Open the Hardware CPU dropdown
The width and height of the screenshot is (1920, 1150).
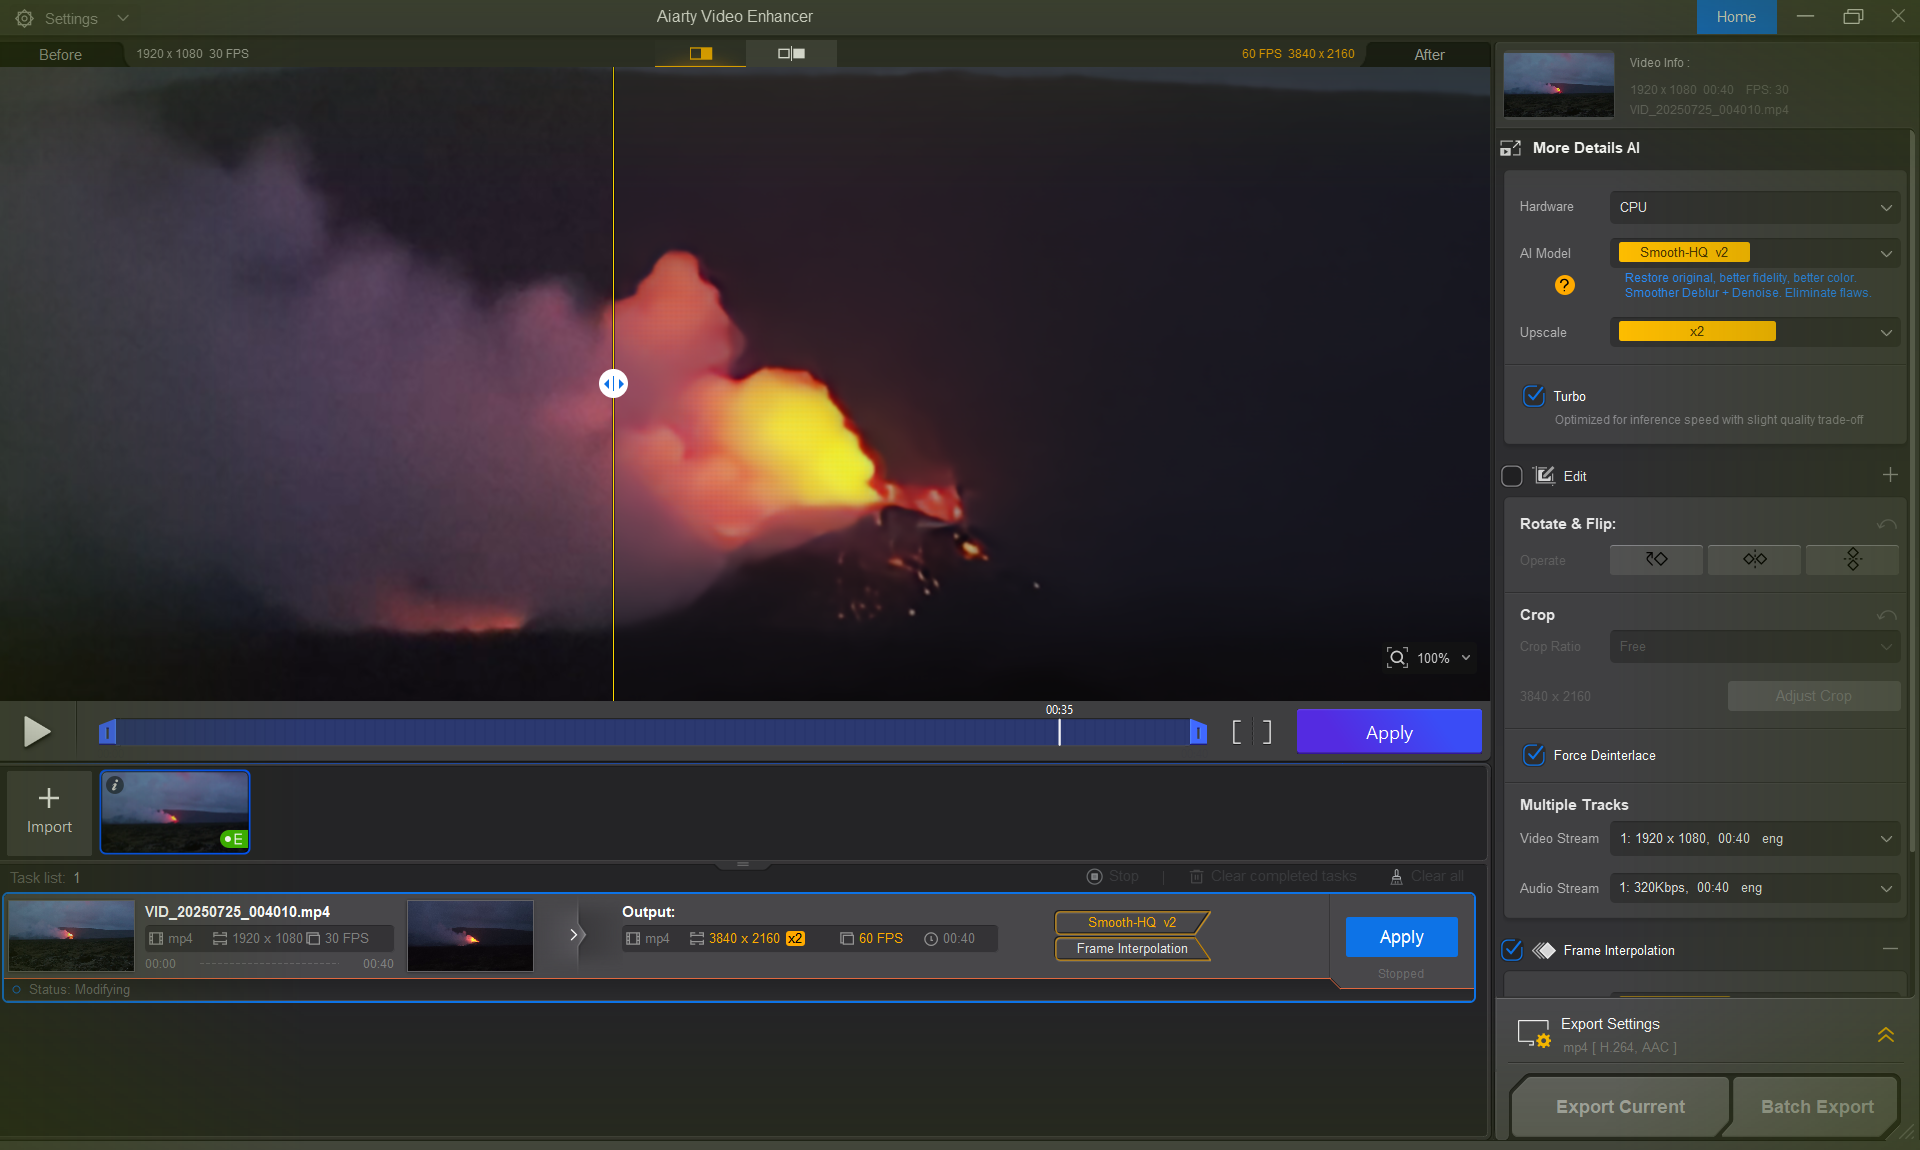pos(1754,207)
